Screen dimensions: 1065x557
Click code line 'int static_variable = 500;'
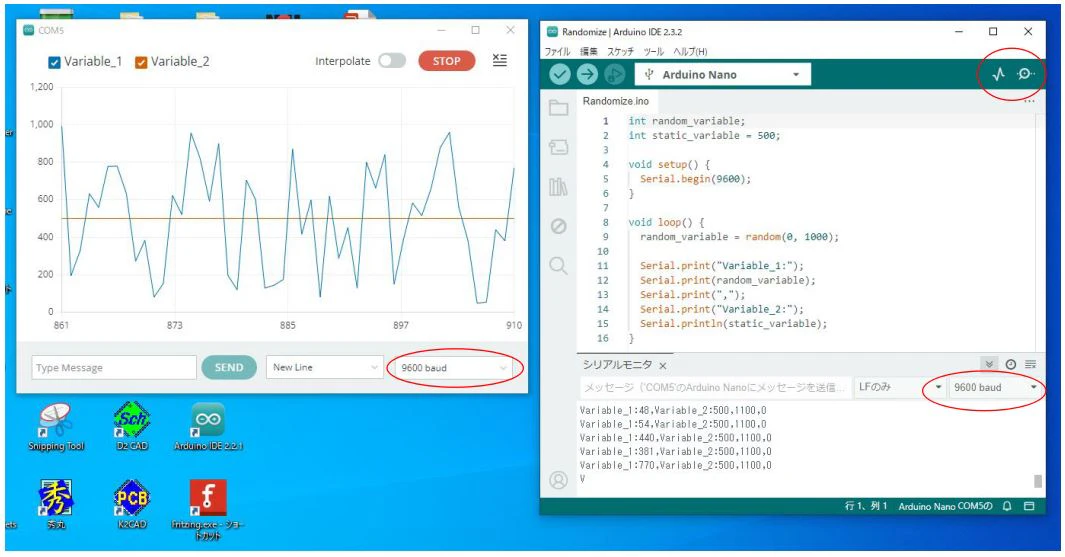point(704,136)
